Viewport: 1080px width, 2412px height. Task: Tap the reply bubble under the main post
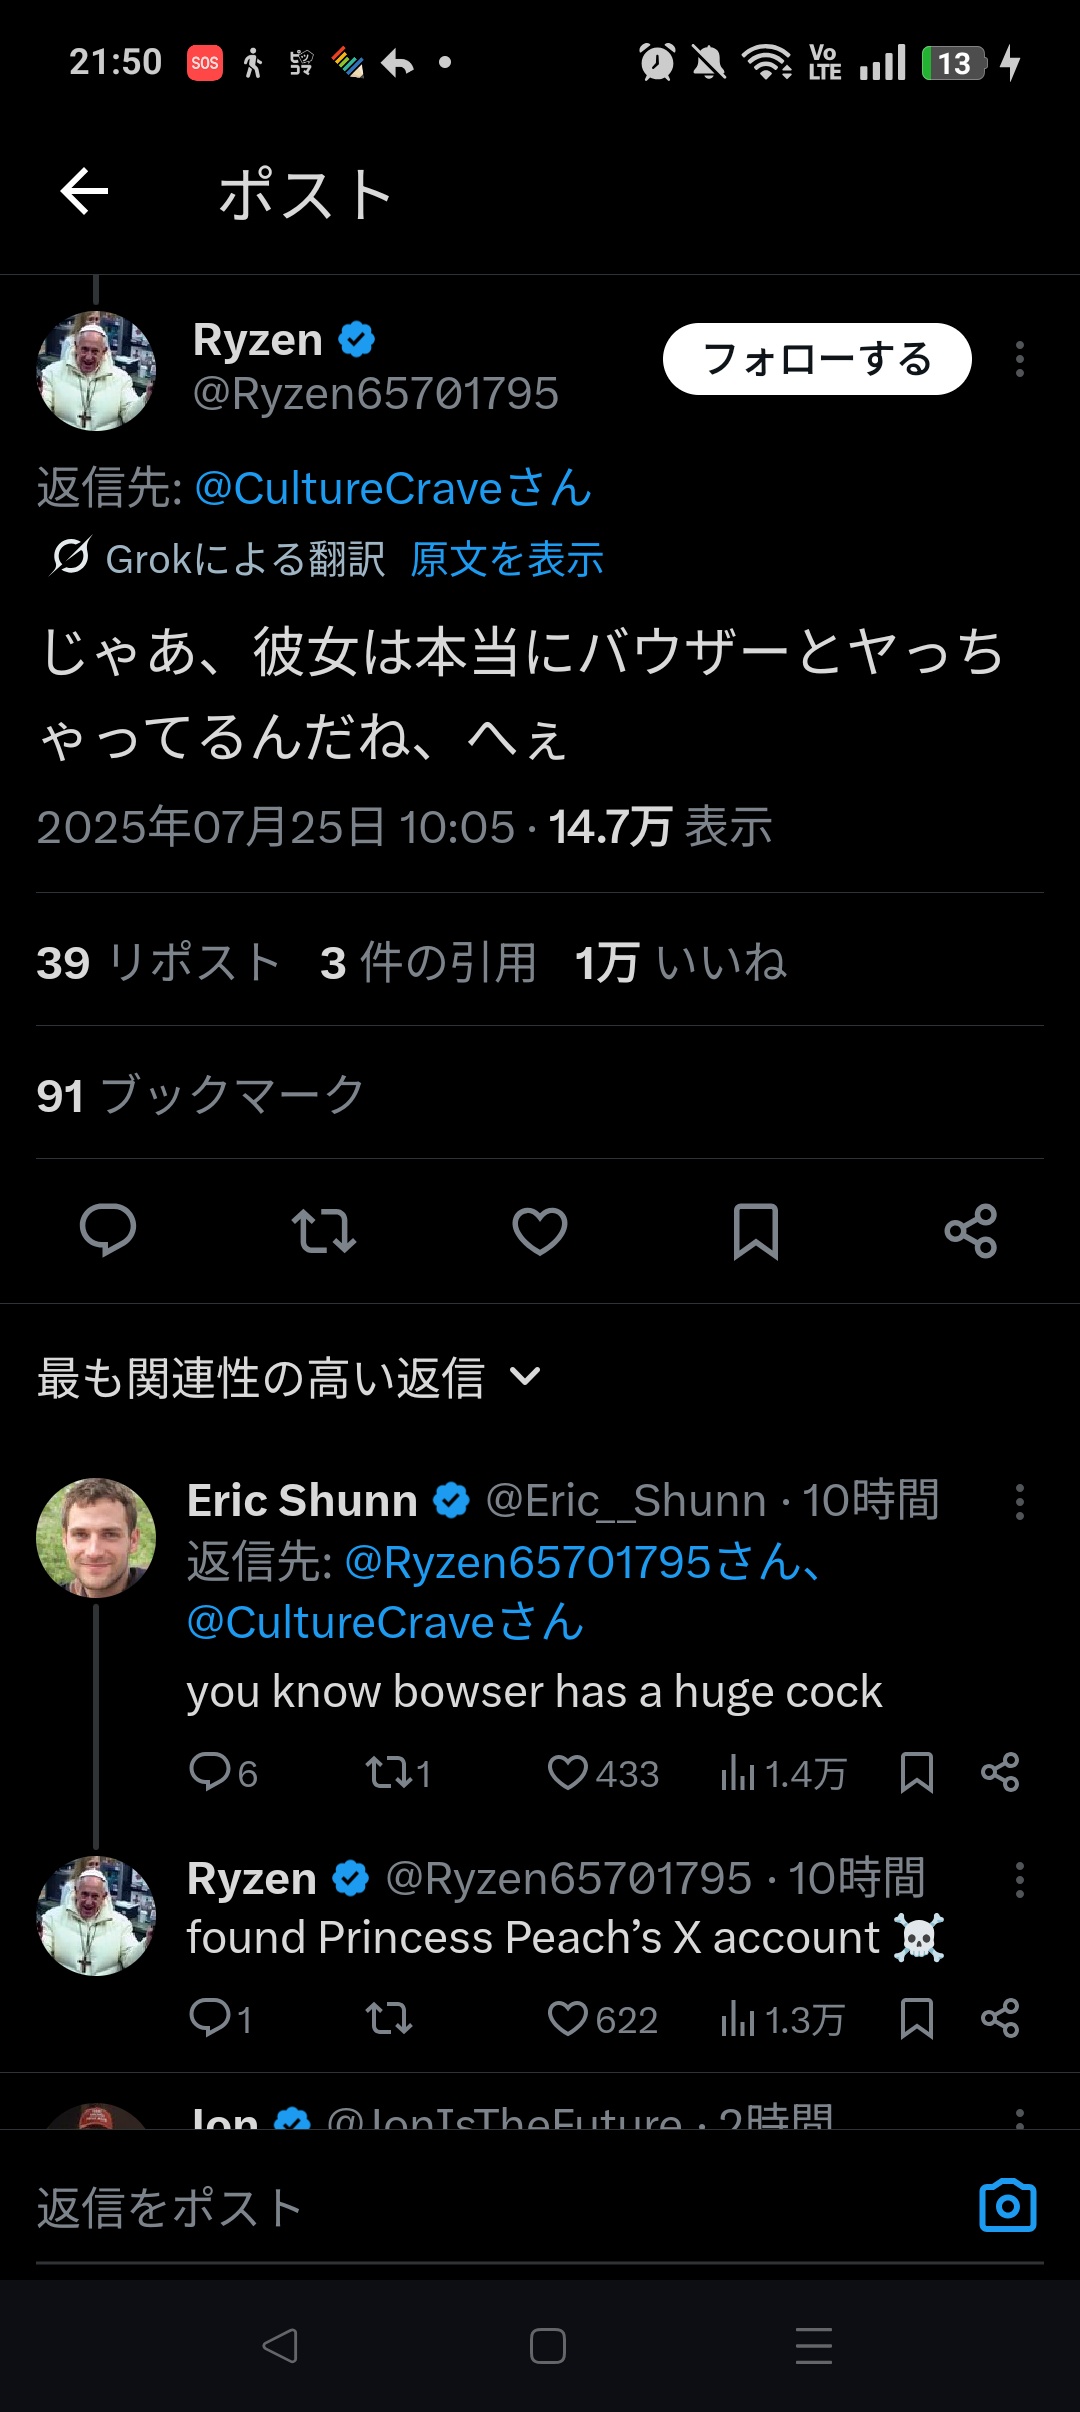(x=108, y=1230)
